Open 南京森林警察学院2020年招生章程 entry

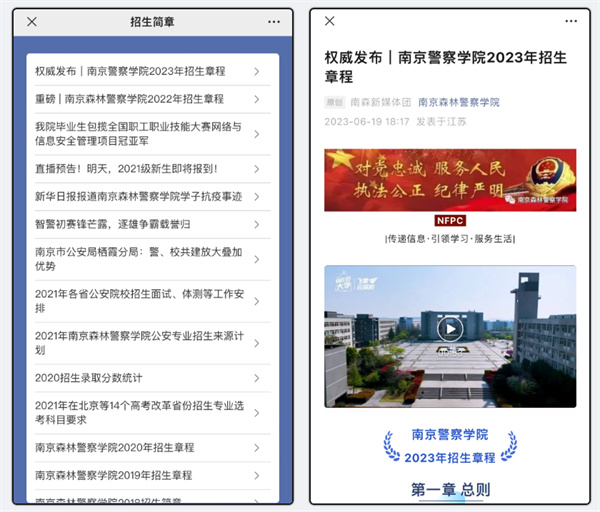click(153, 448)
